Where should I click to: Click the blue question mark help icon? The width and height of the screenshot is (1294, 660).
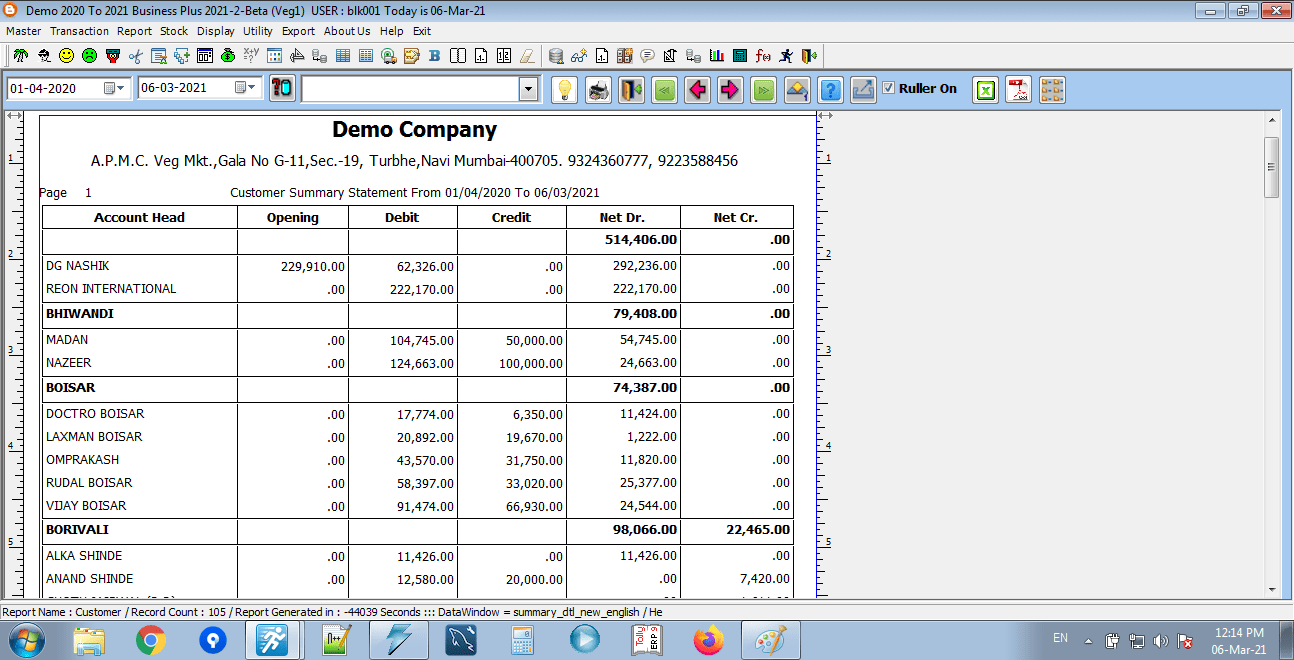830,90
